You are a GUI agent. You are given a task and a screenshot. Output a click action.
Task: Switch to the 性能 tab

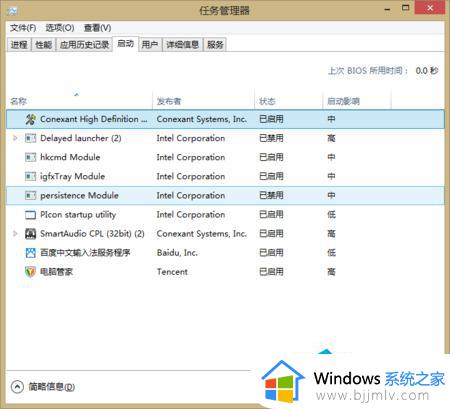(x=44, y=44)
